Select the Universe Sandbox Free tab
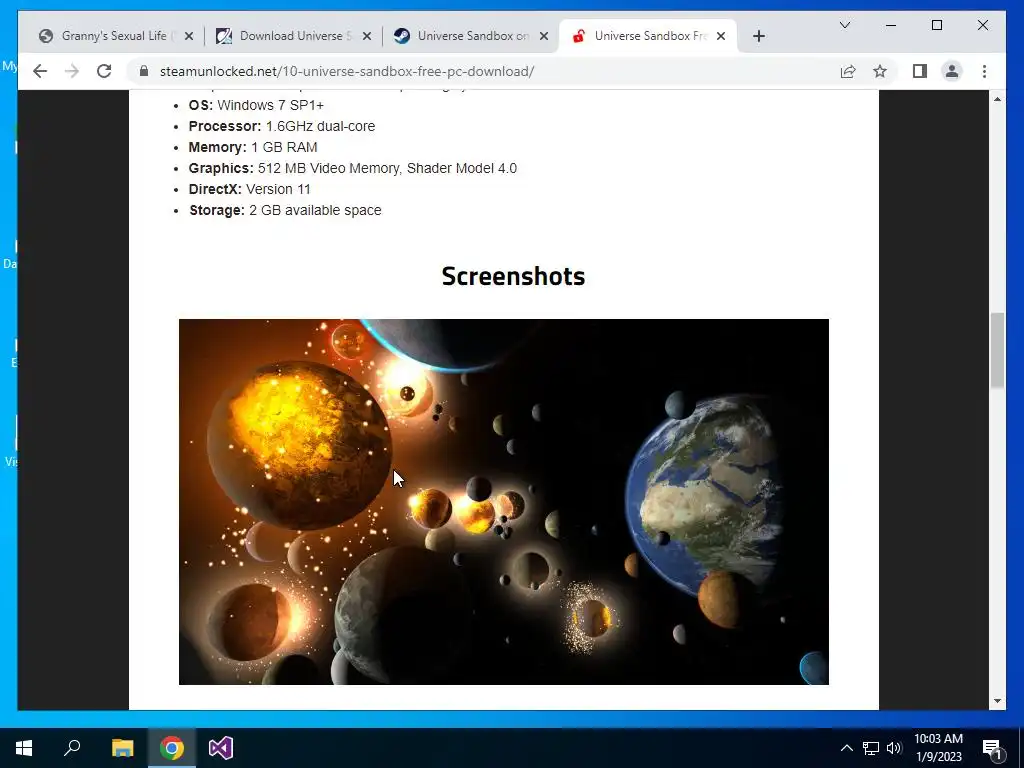Screen dimensions: 1024x768 648,36
